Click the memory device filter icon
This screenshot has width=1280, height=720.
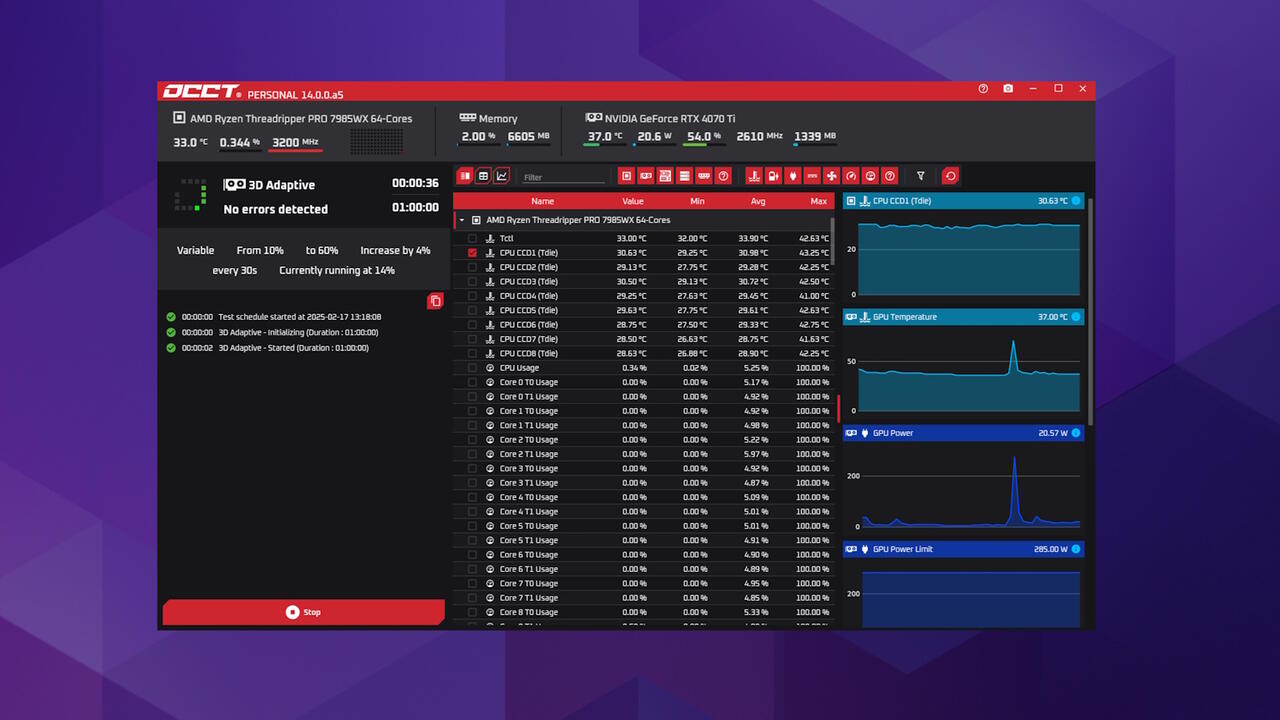click(704, 176)
